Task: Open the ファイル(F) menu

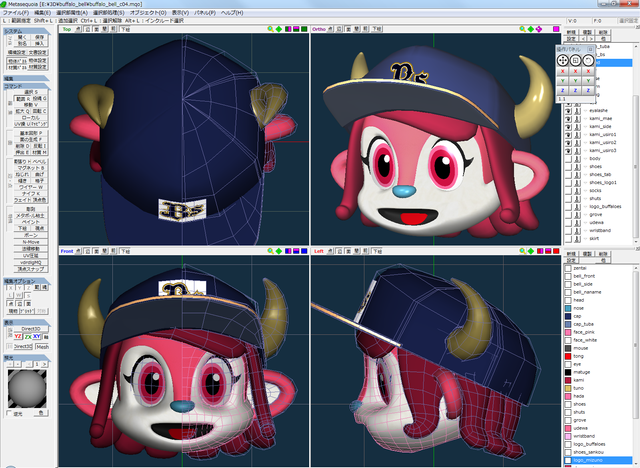Action: coord(16,13)
